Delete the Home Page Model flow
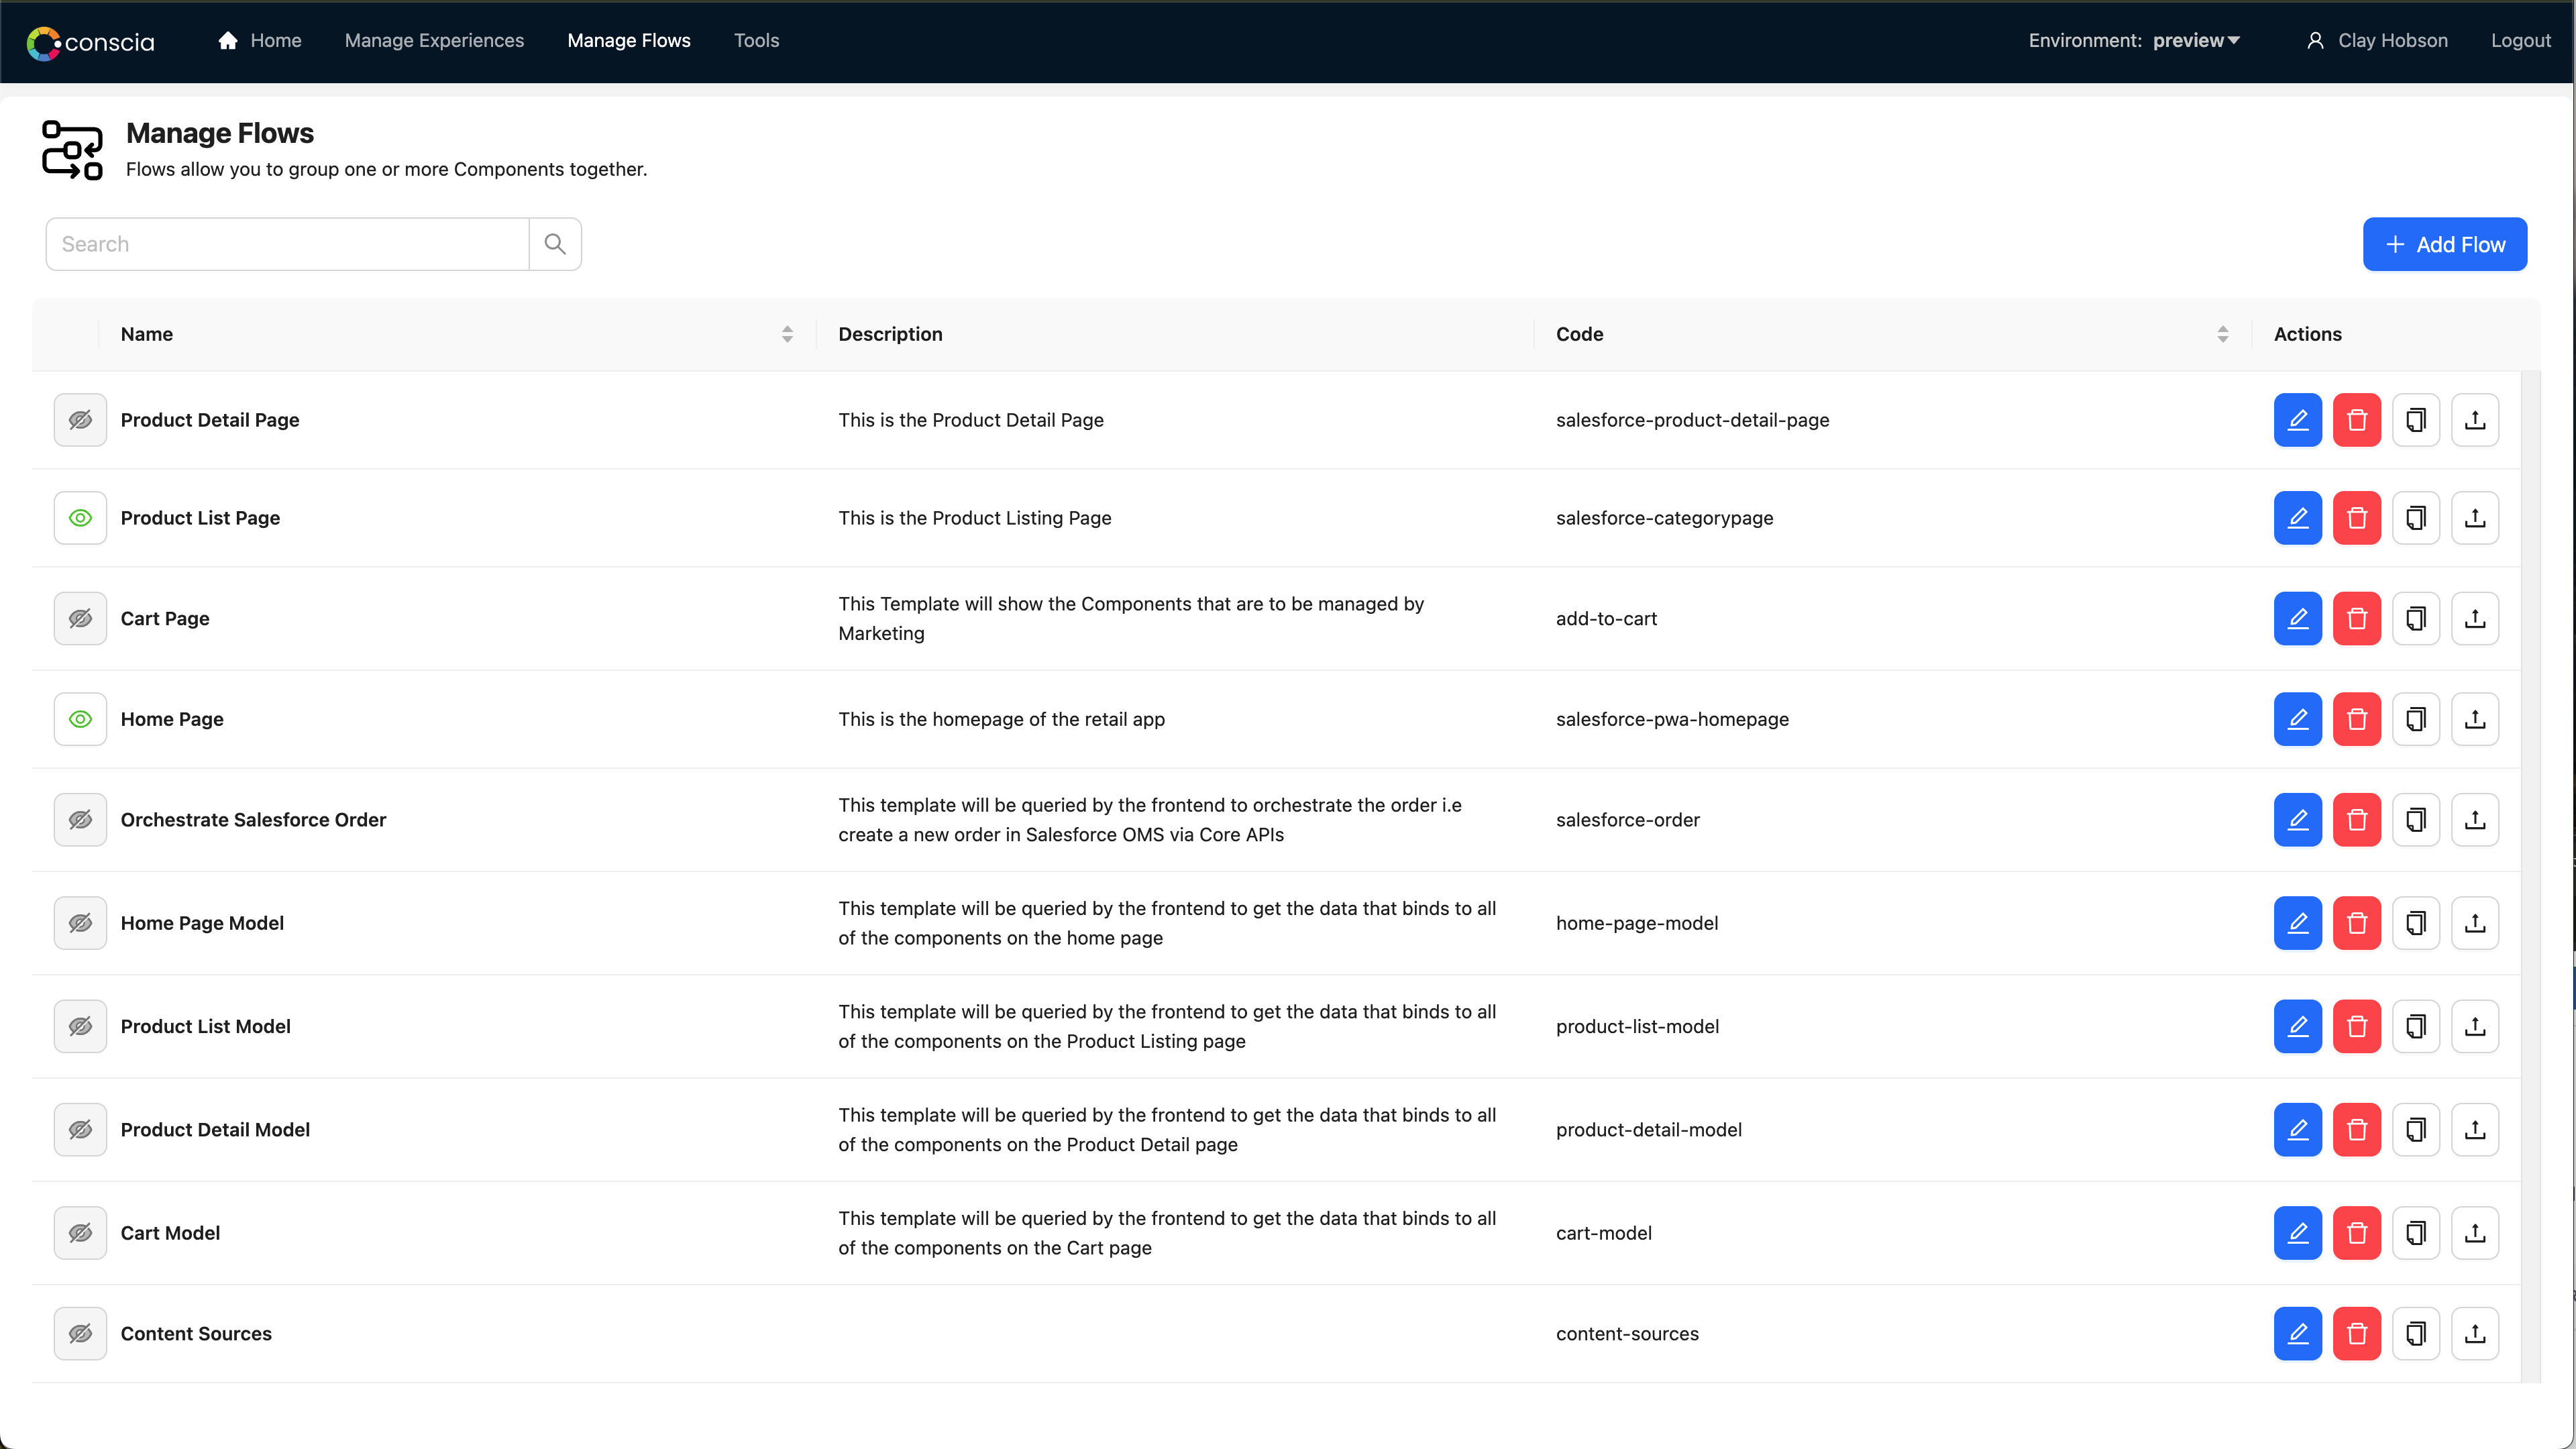The image size is (2576, 1449). point(2356,923)
